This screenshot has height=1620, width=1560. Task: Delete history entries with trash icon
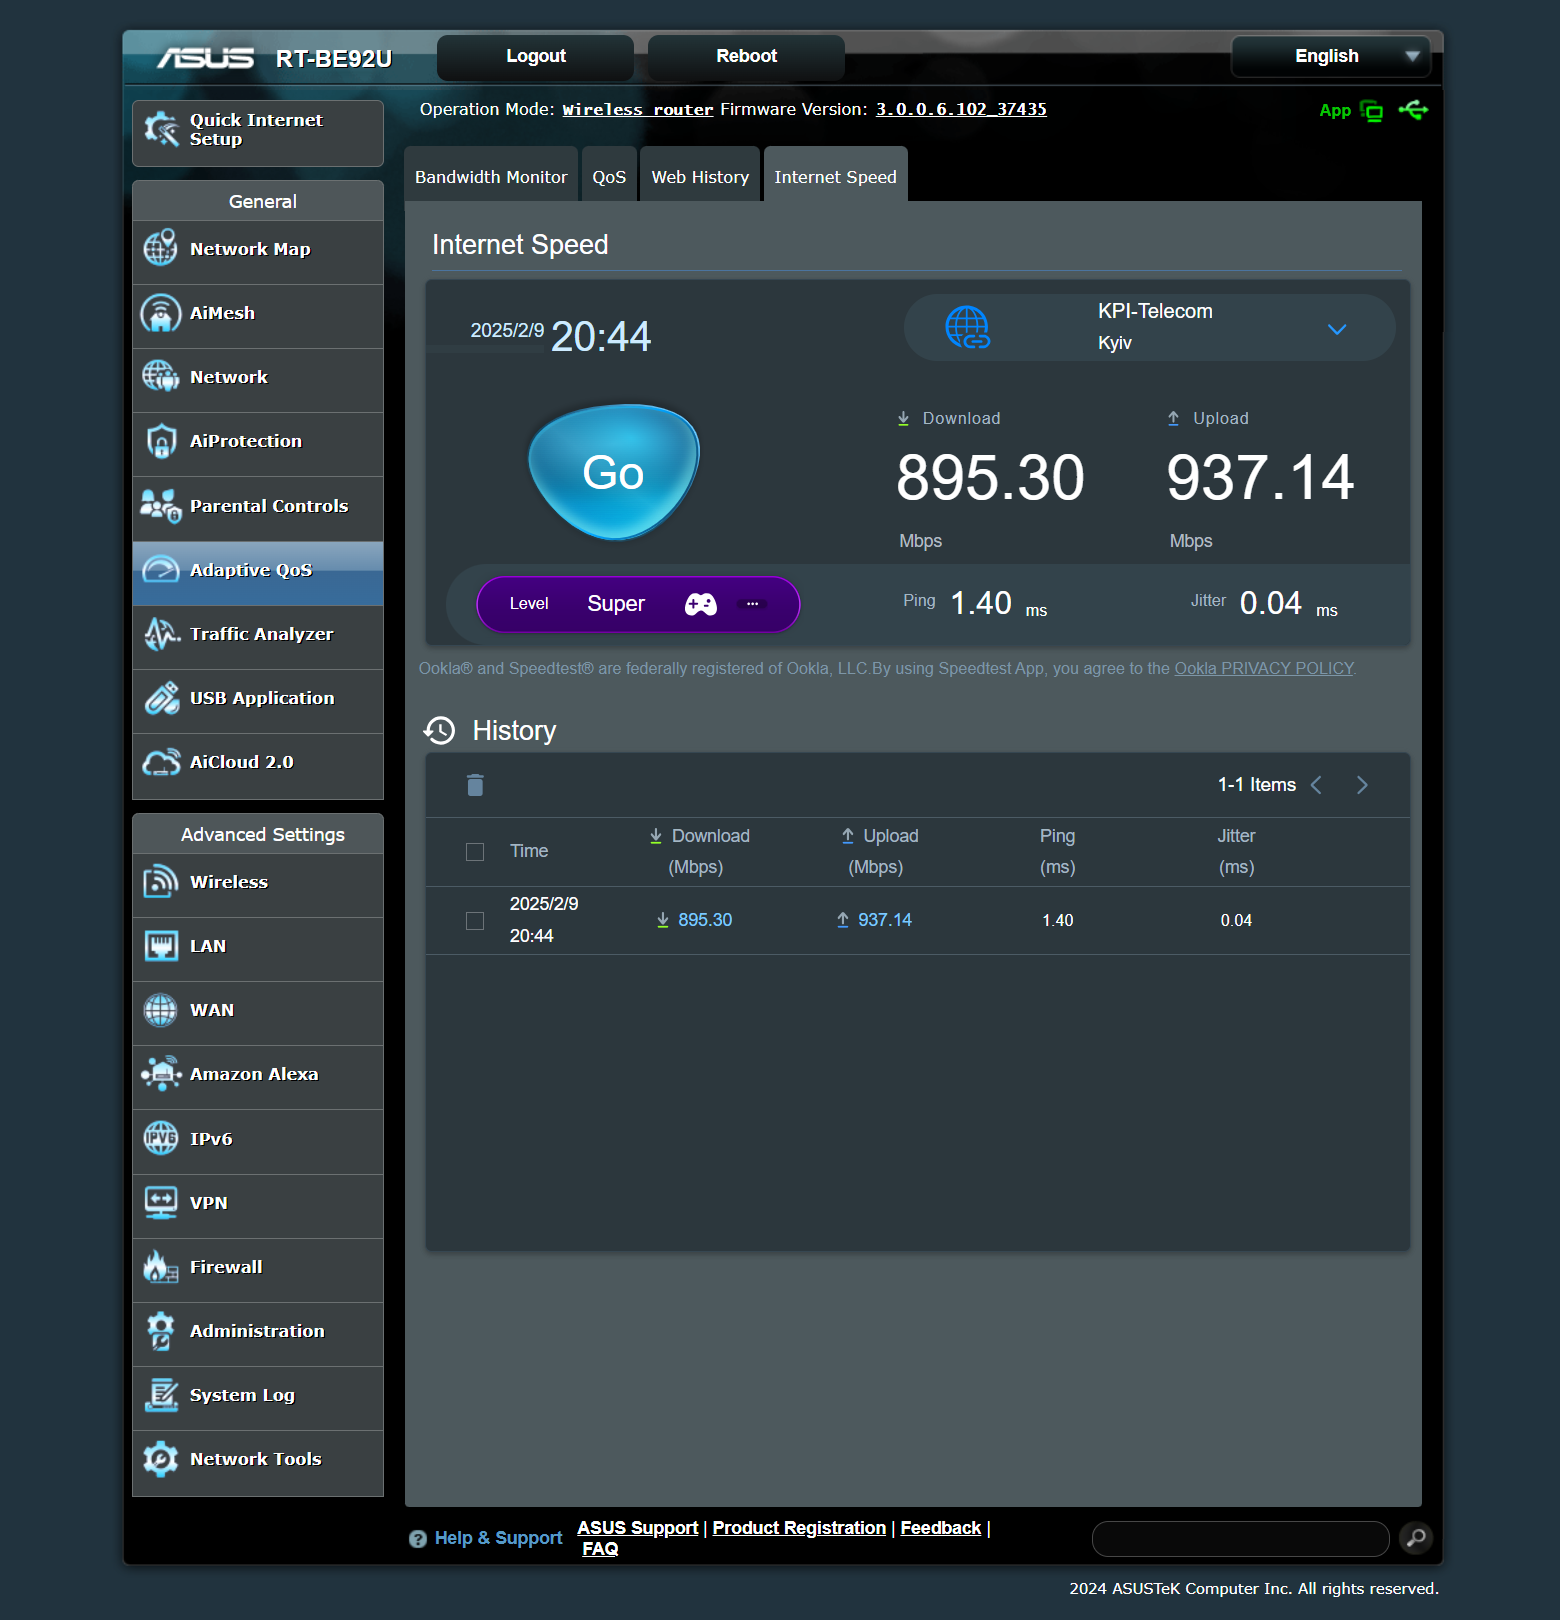(475, 785)
